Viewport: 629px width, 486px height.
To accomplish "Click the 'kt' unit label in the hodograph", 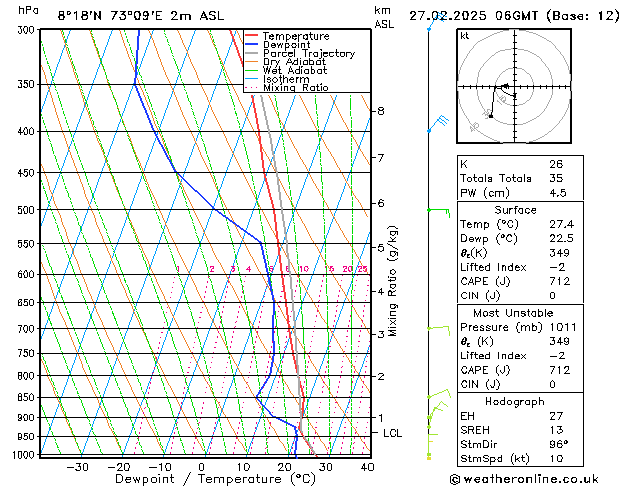I will click(465, 35).
